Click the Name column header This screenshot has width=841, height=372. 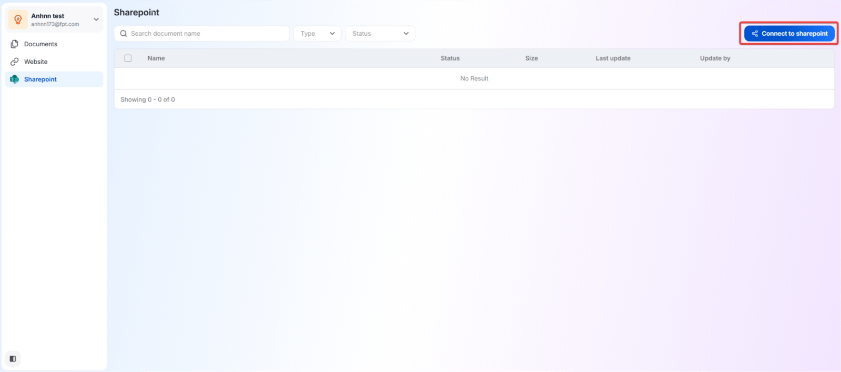click(156, 58)
